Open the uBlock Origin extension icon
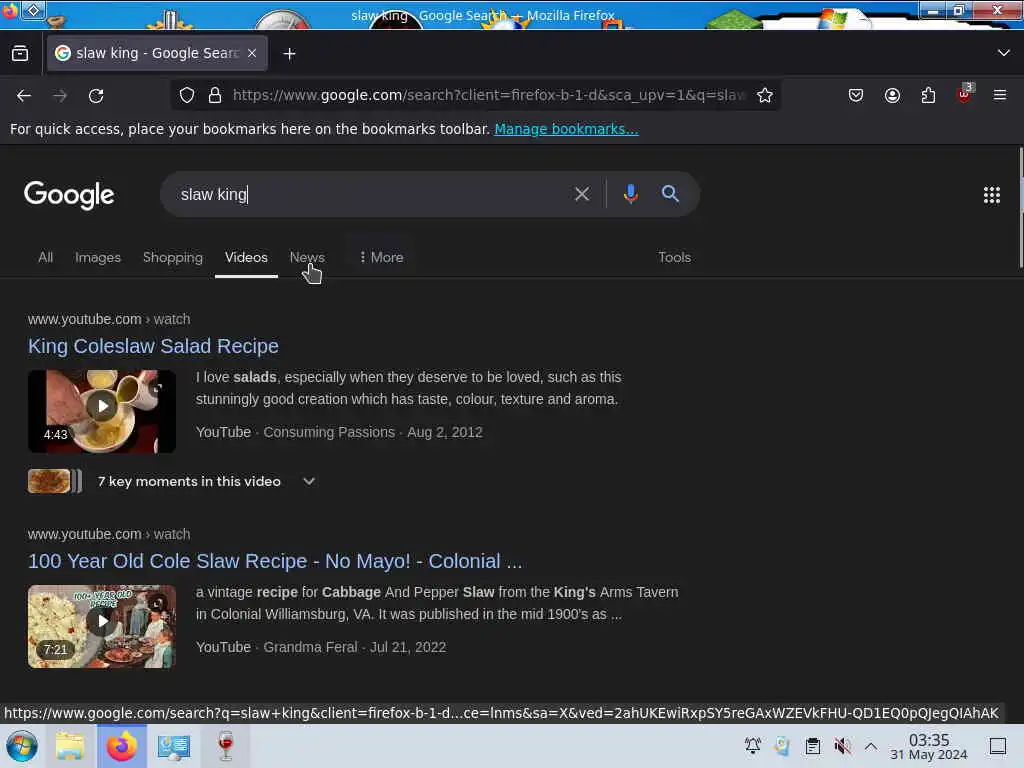Image resolution: width=1024 pixels, height=768 pixels. pos(965,95)
